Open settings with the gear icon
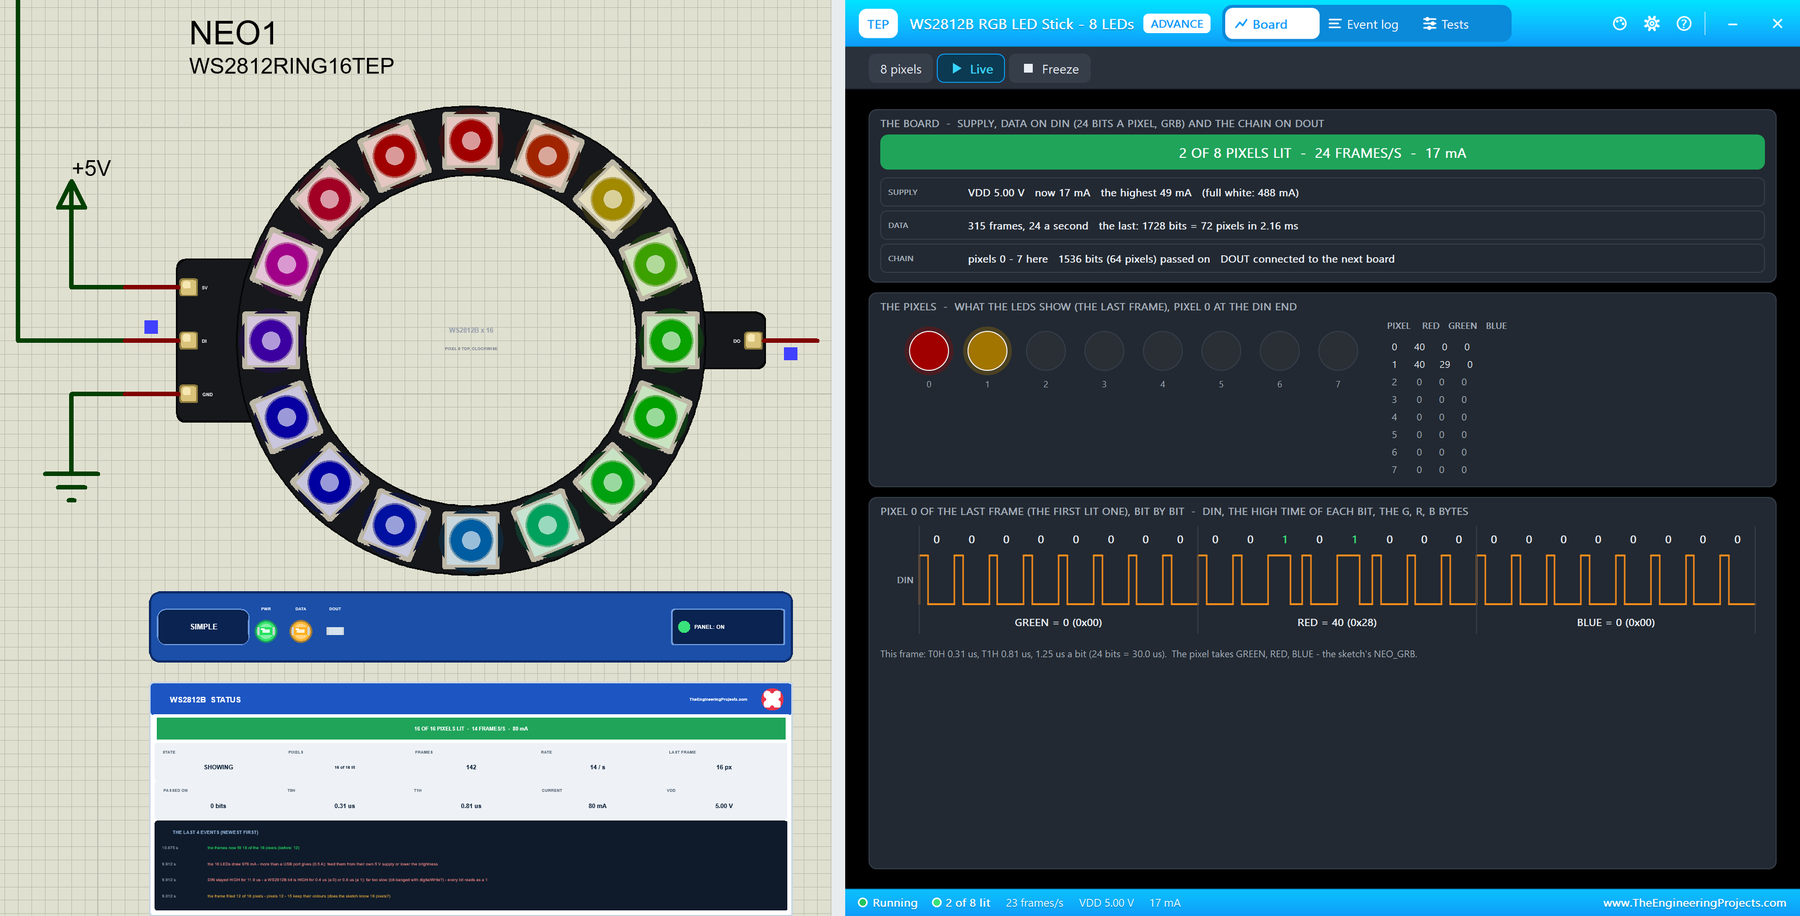 (1652, 24)
